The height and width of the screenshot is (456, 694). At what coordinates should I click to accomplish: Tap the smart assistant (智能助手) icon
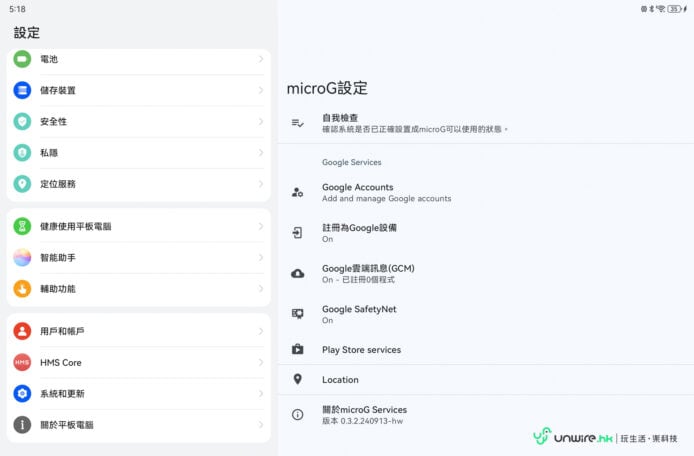click(x=22, y=258)
